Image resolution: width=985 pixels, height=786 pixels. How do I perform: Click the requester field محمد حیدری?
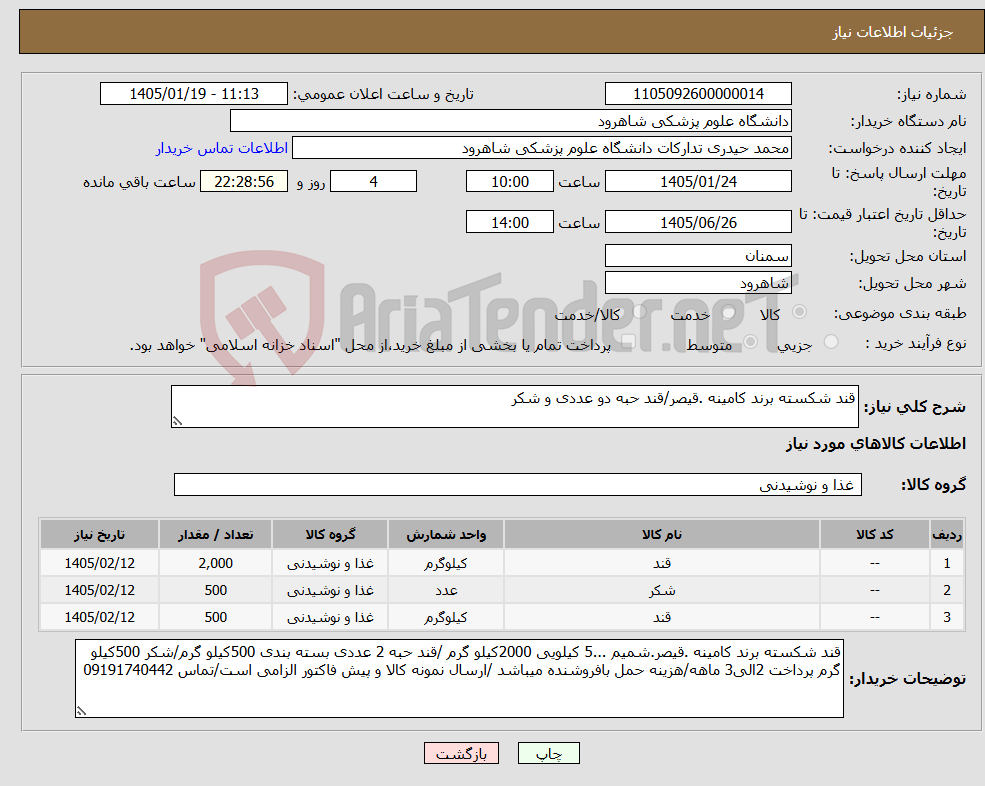pyautogui.click(x=541, y=148)
